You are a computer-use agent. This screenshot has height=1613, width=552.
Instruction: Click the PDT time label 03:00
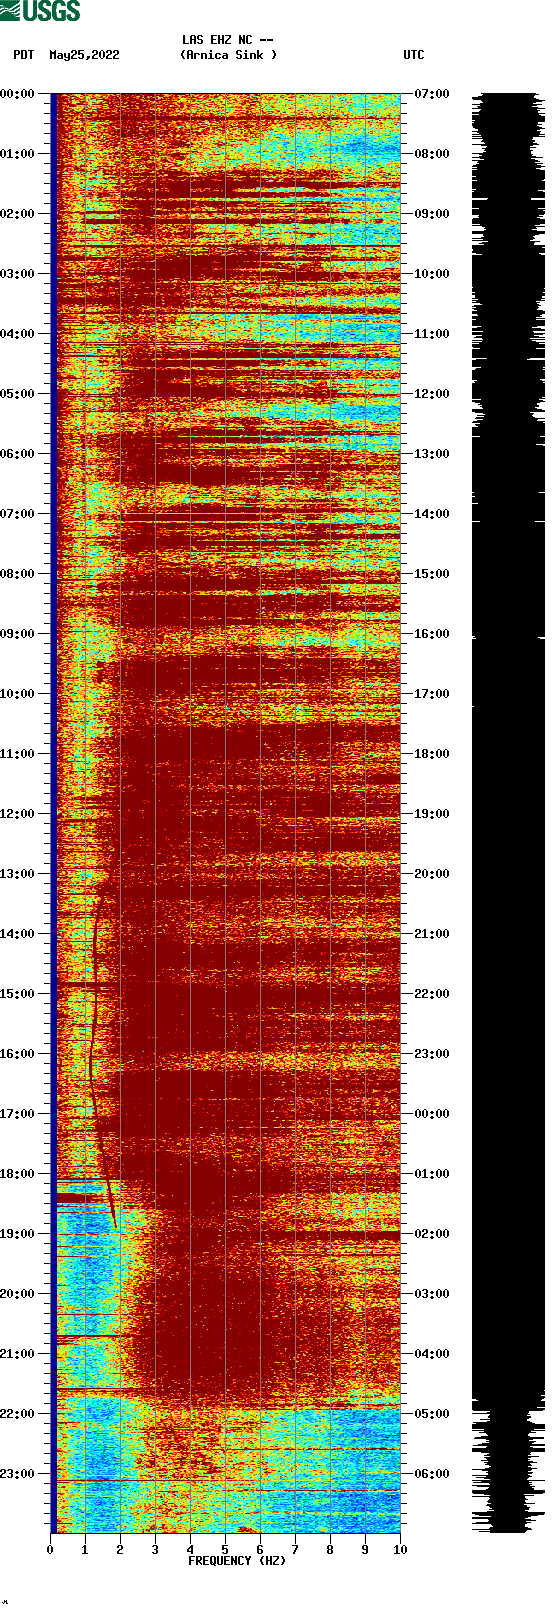click(x=17, y=274)
